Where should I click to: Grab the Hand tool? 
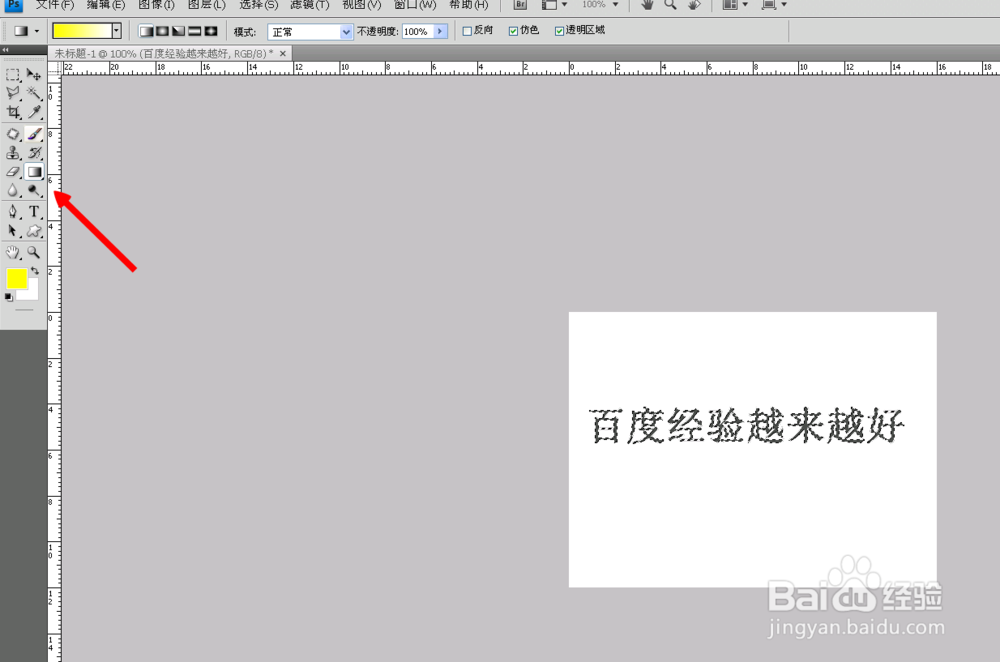pos(13,251)
